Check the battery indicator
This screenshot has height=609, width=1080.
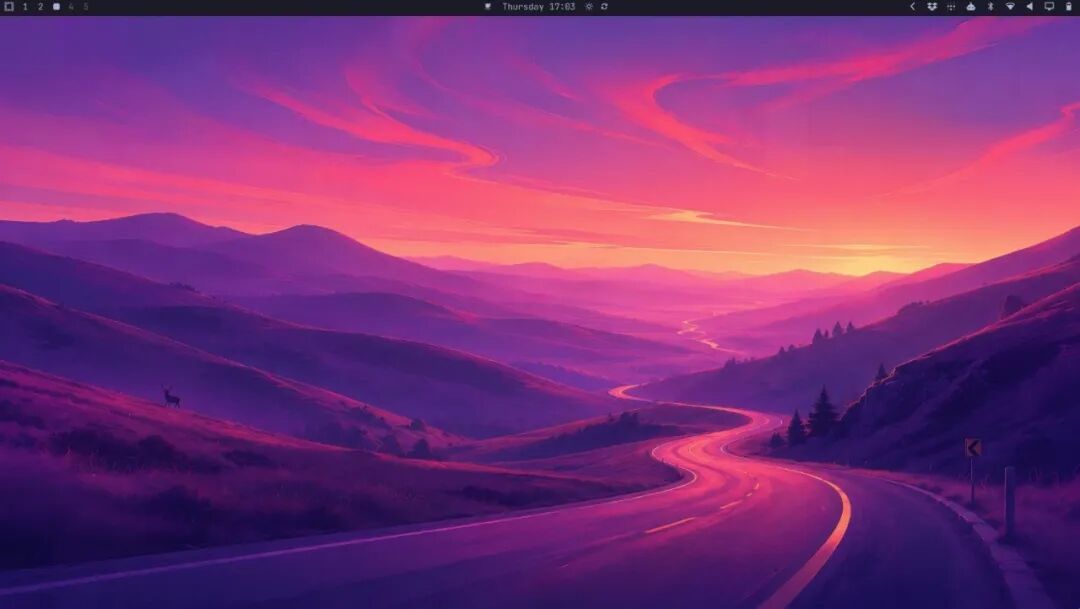coord(1068,7)
